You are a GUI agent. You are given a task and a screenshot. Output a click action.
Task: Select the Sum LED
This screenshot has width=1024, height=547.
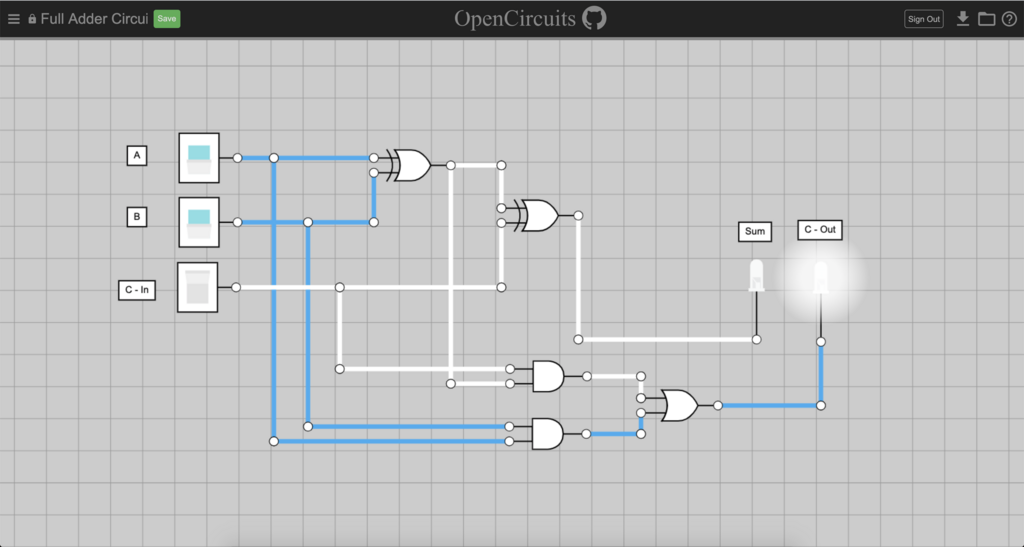tap(756, 275)
